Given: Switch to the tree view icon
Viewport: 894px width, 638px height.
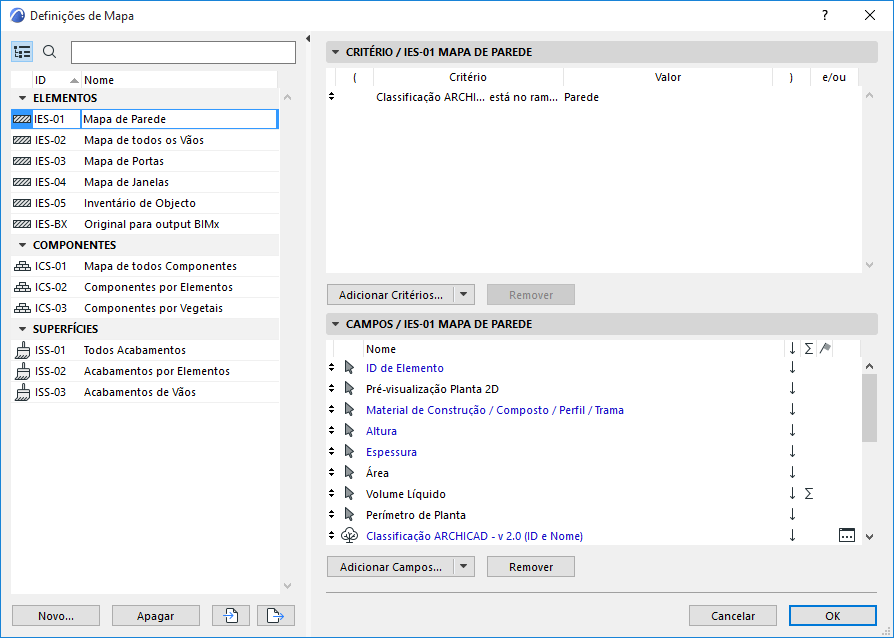Looking at the screenshot, I should pyautogui.click(x=22, y=52).
